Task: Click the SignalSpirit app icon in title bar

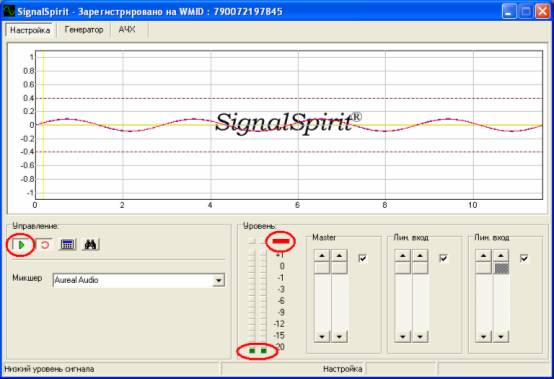Action: click(x=9, y=11)
